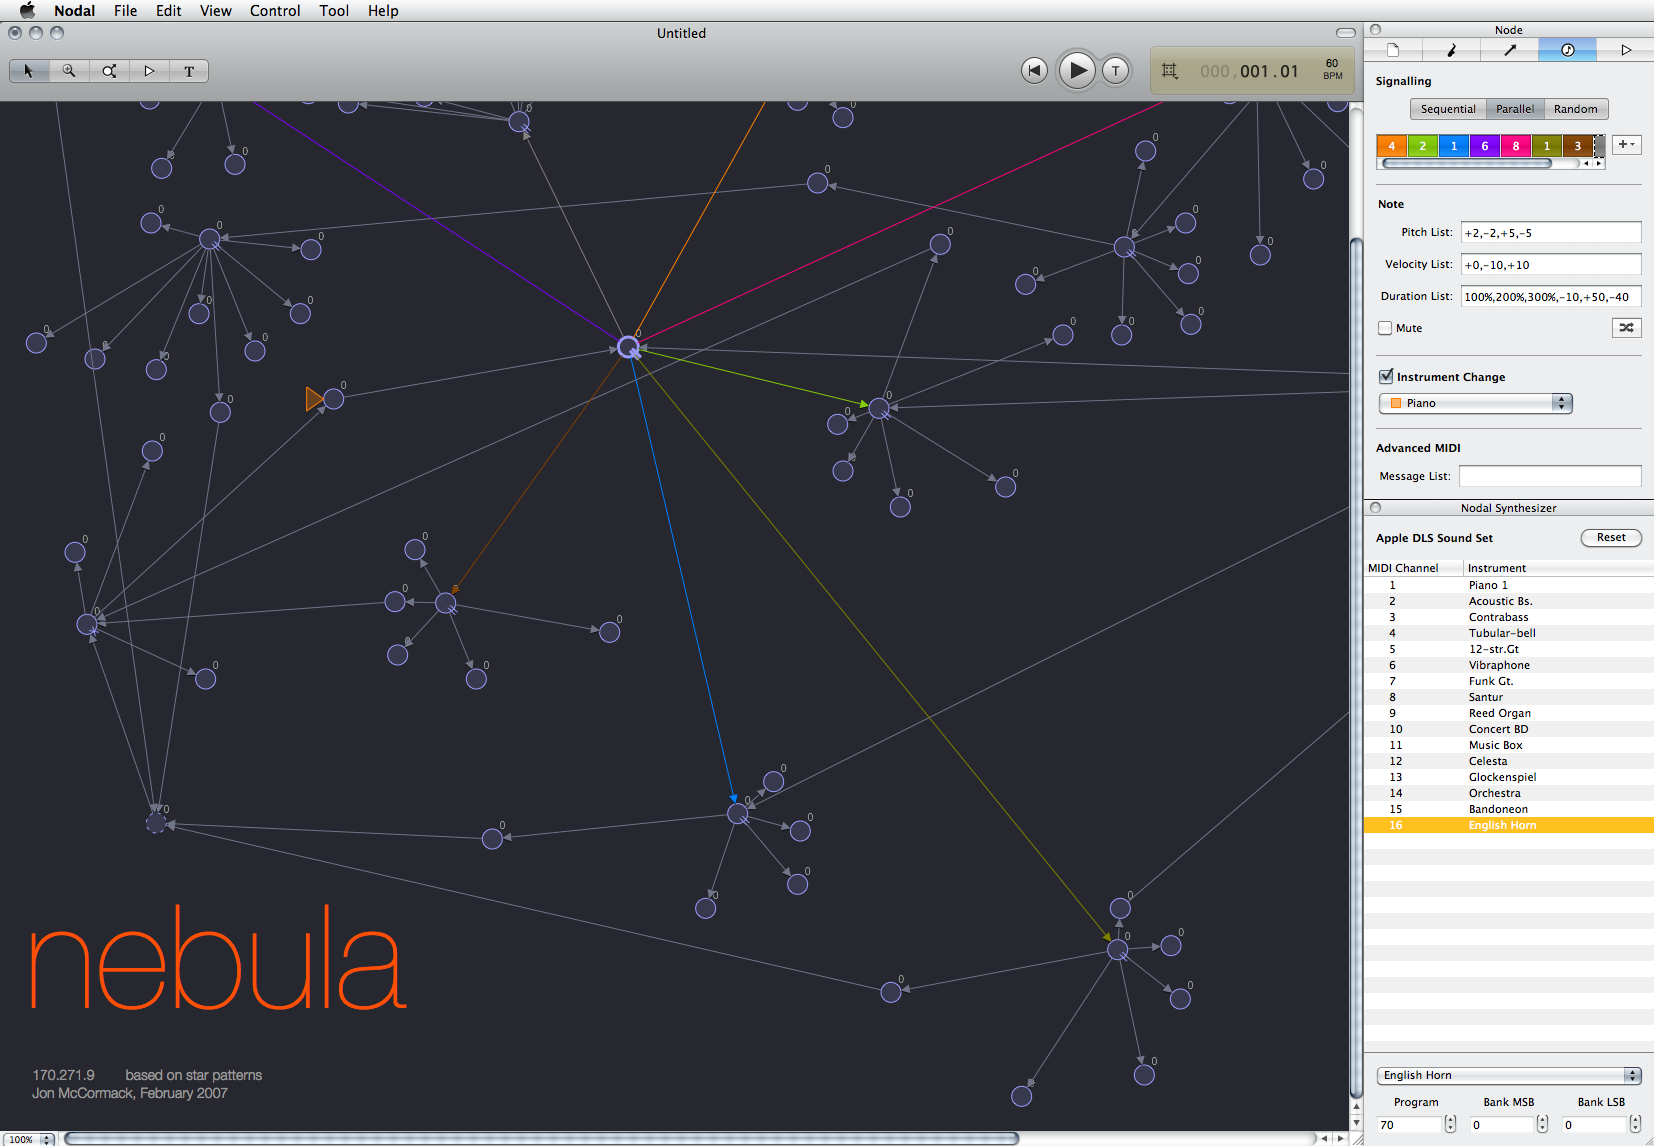This screenshot has width=1654, height=1146.
Task: Switch signalling to Random mode
Action: tap(1576, 109)
